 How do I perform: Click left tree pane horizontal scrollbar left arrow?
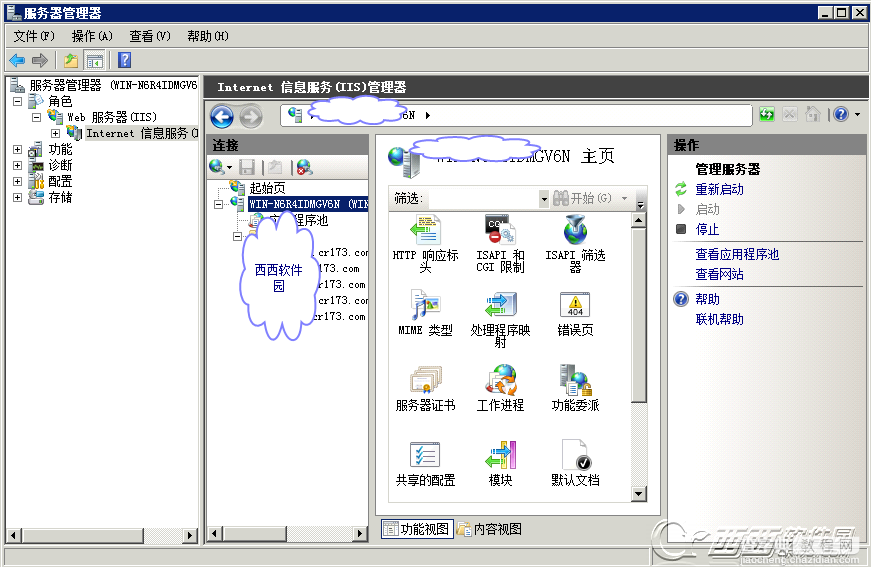pos(14,535)
